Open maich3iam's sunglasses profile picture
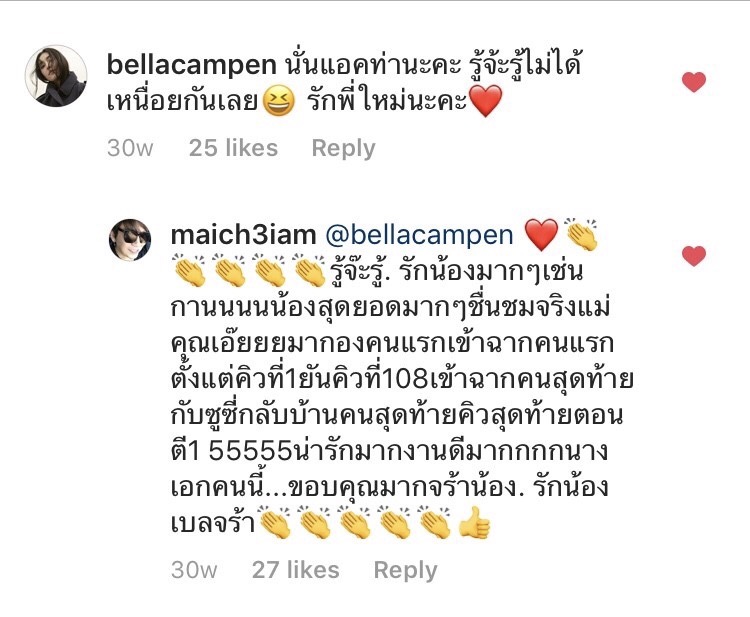 coord(130,240)
